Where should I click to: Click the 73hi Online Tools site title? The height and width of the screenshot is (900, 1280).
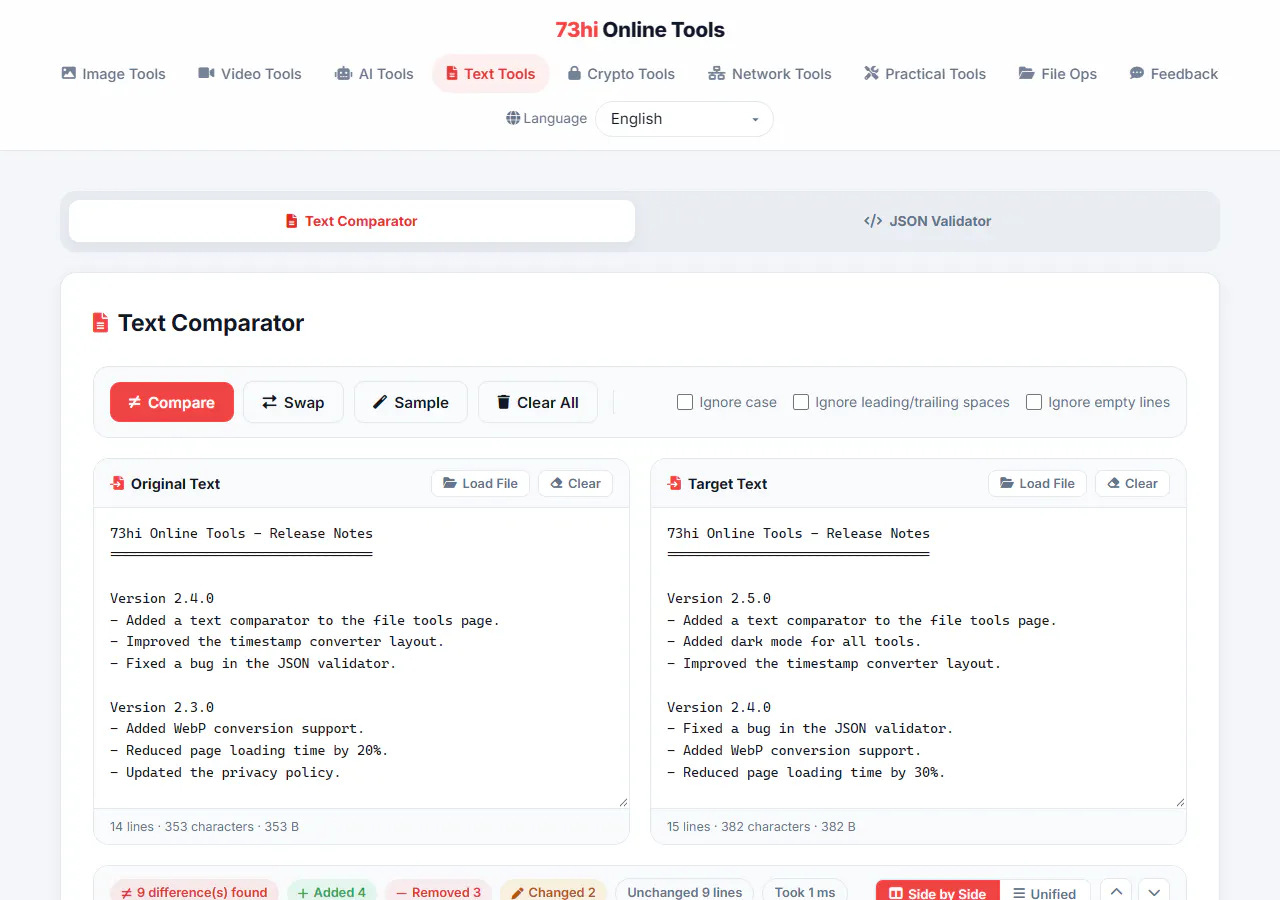tap(640, 30)
